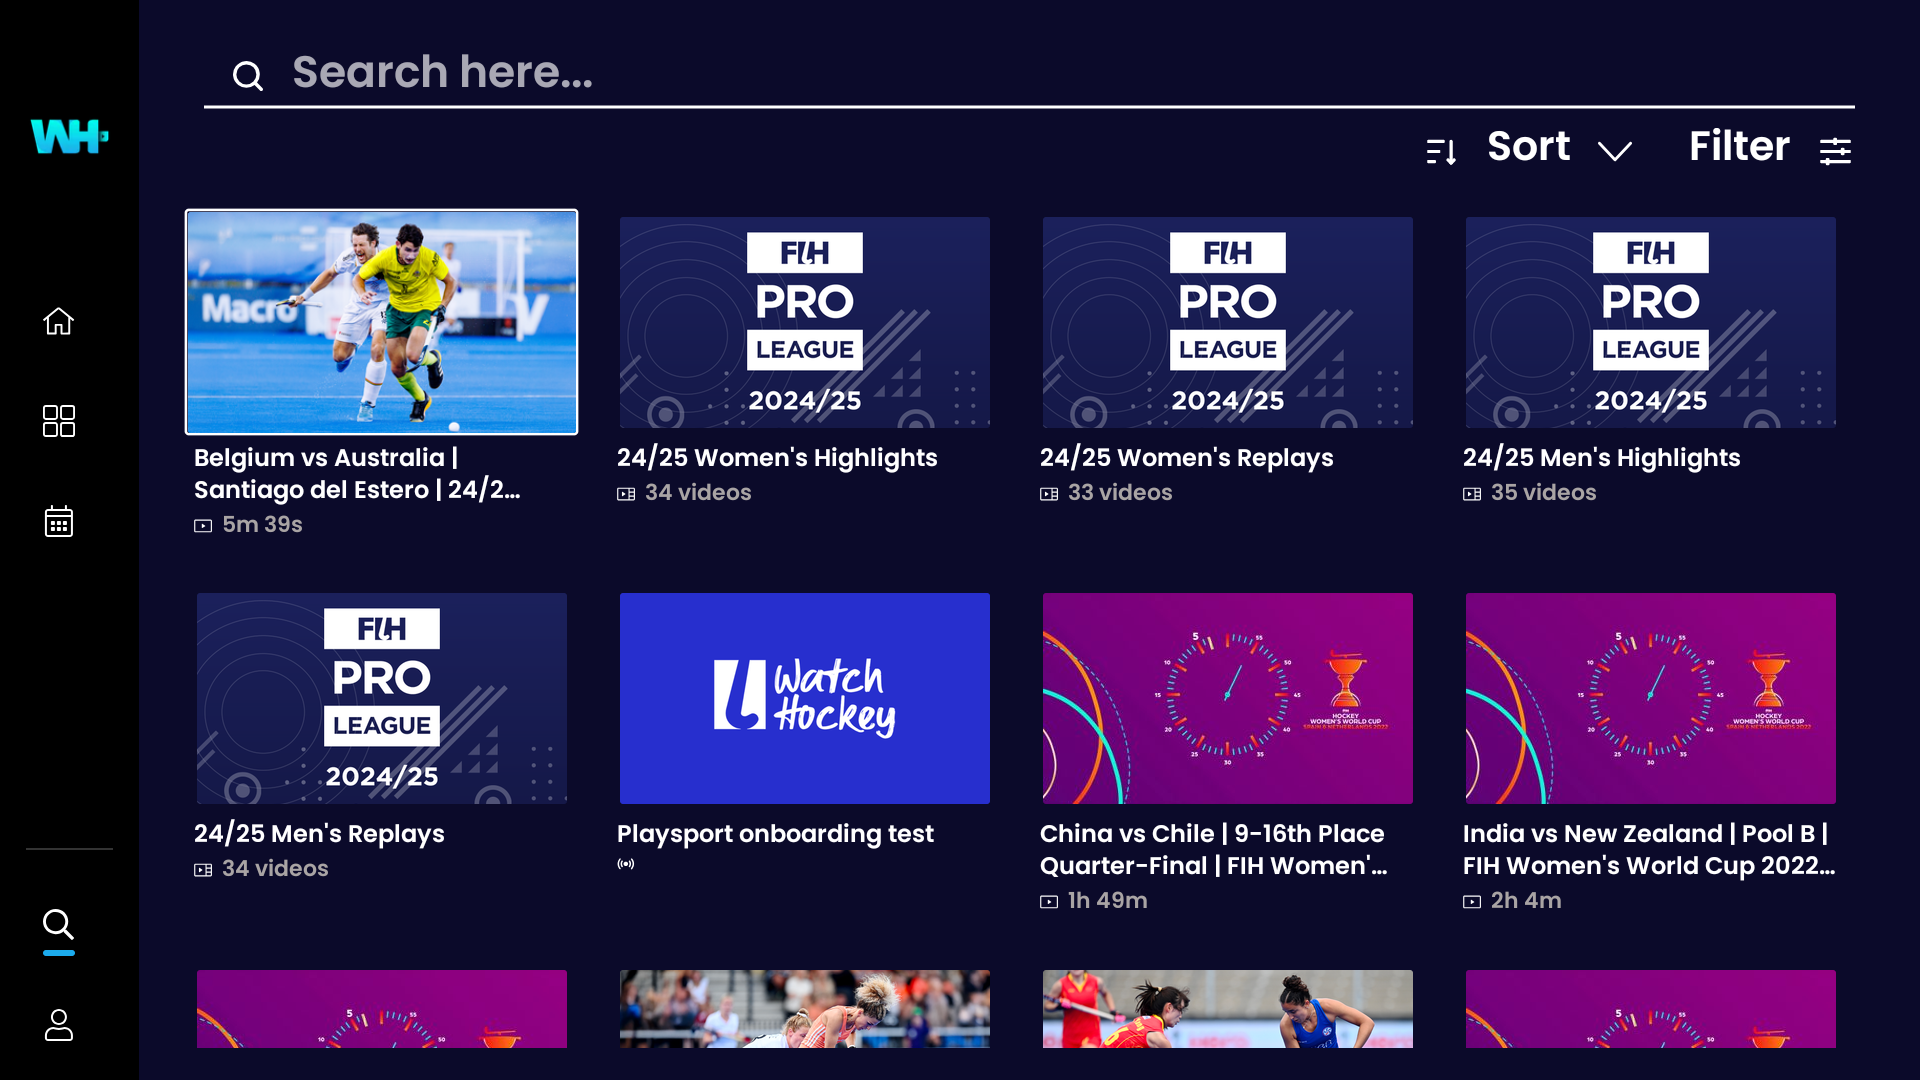Open bottom-row thumbnail with red and blue players
This screenshot has width=1920, height=1080.
click(1227, 1008)
